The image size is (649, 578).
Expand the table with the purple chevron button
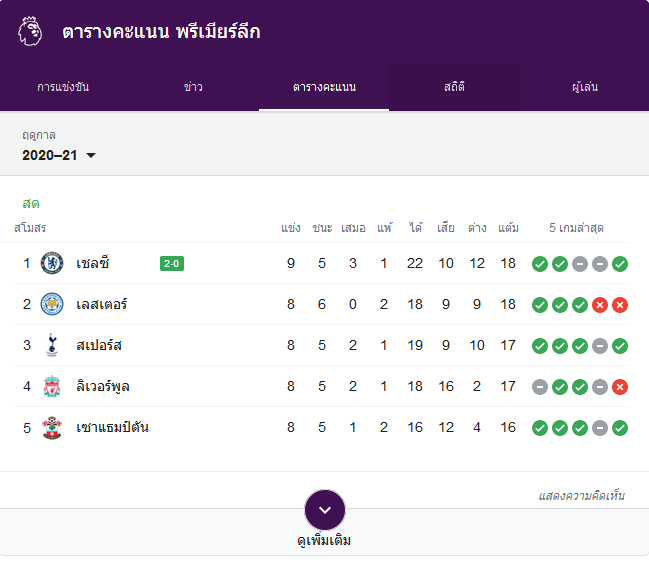325,510
